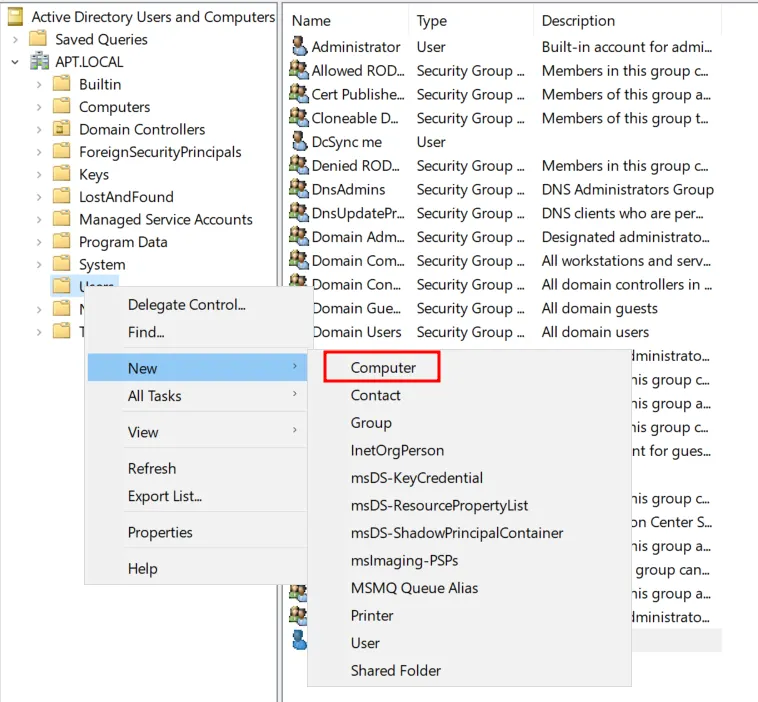Click the 'All domain guests' description
Screen dimensions: 758x702
pos(599,308)
